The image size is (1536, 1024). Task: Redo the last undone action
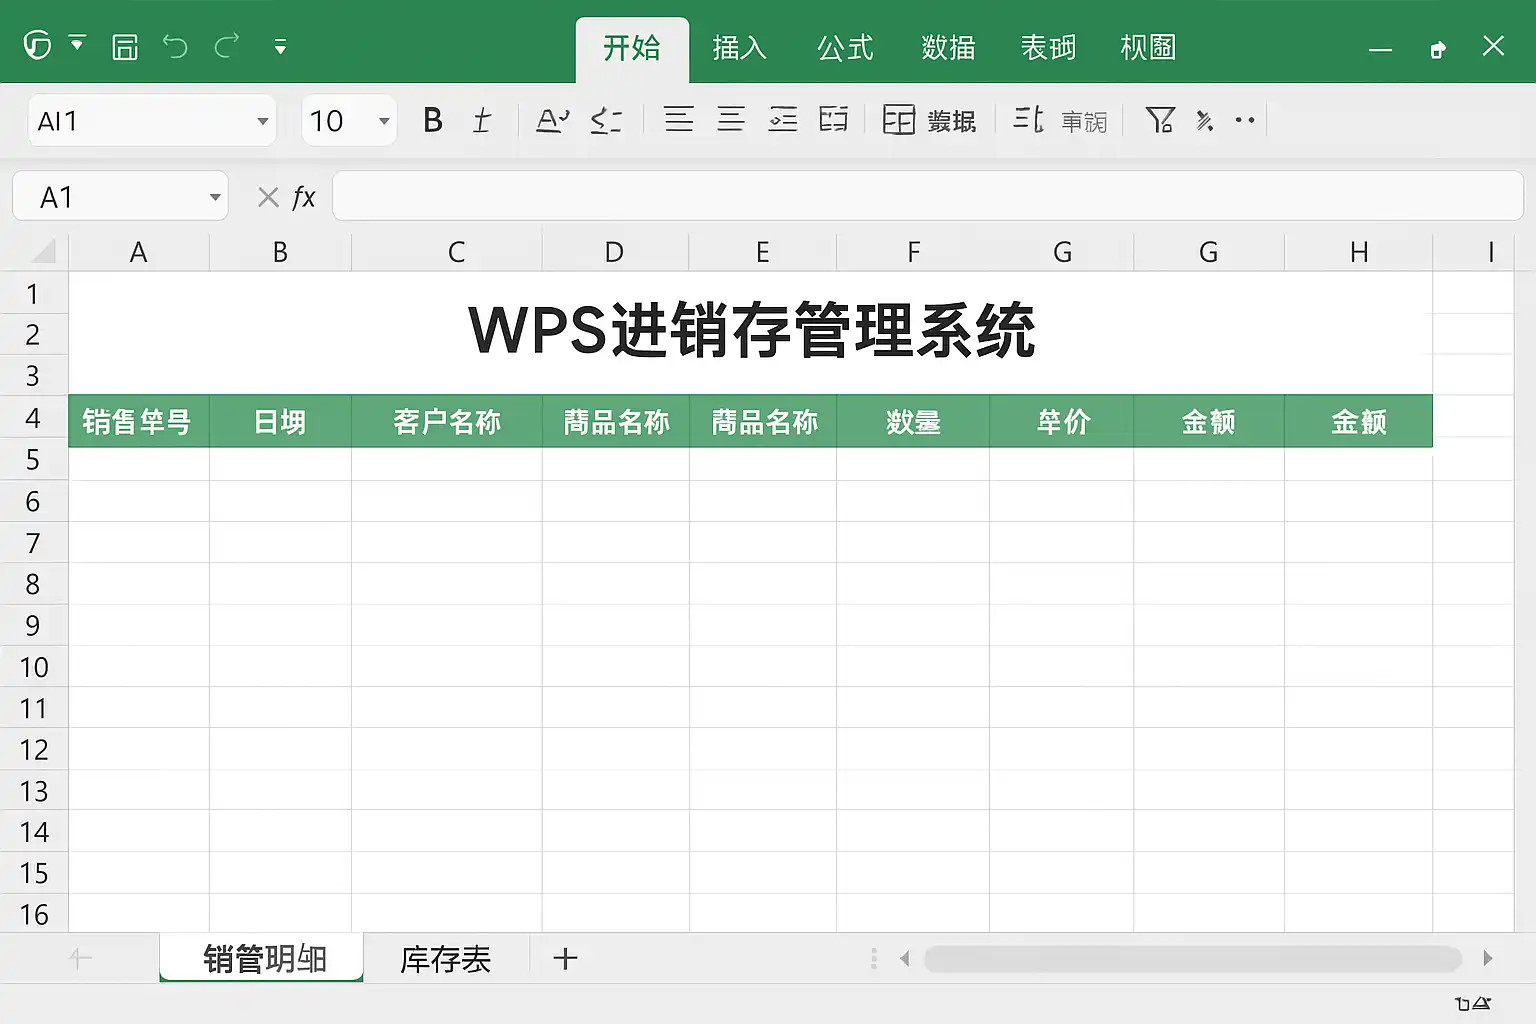pyautogui.click(x=227, y=47)
